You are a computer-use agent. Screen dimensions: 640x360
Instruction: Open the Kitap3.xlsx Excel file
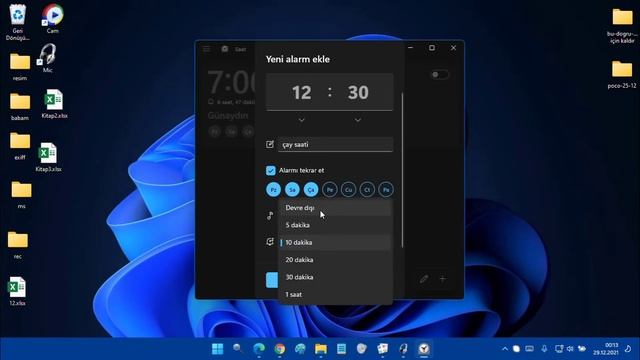48,157
